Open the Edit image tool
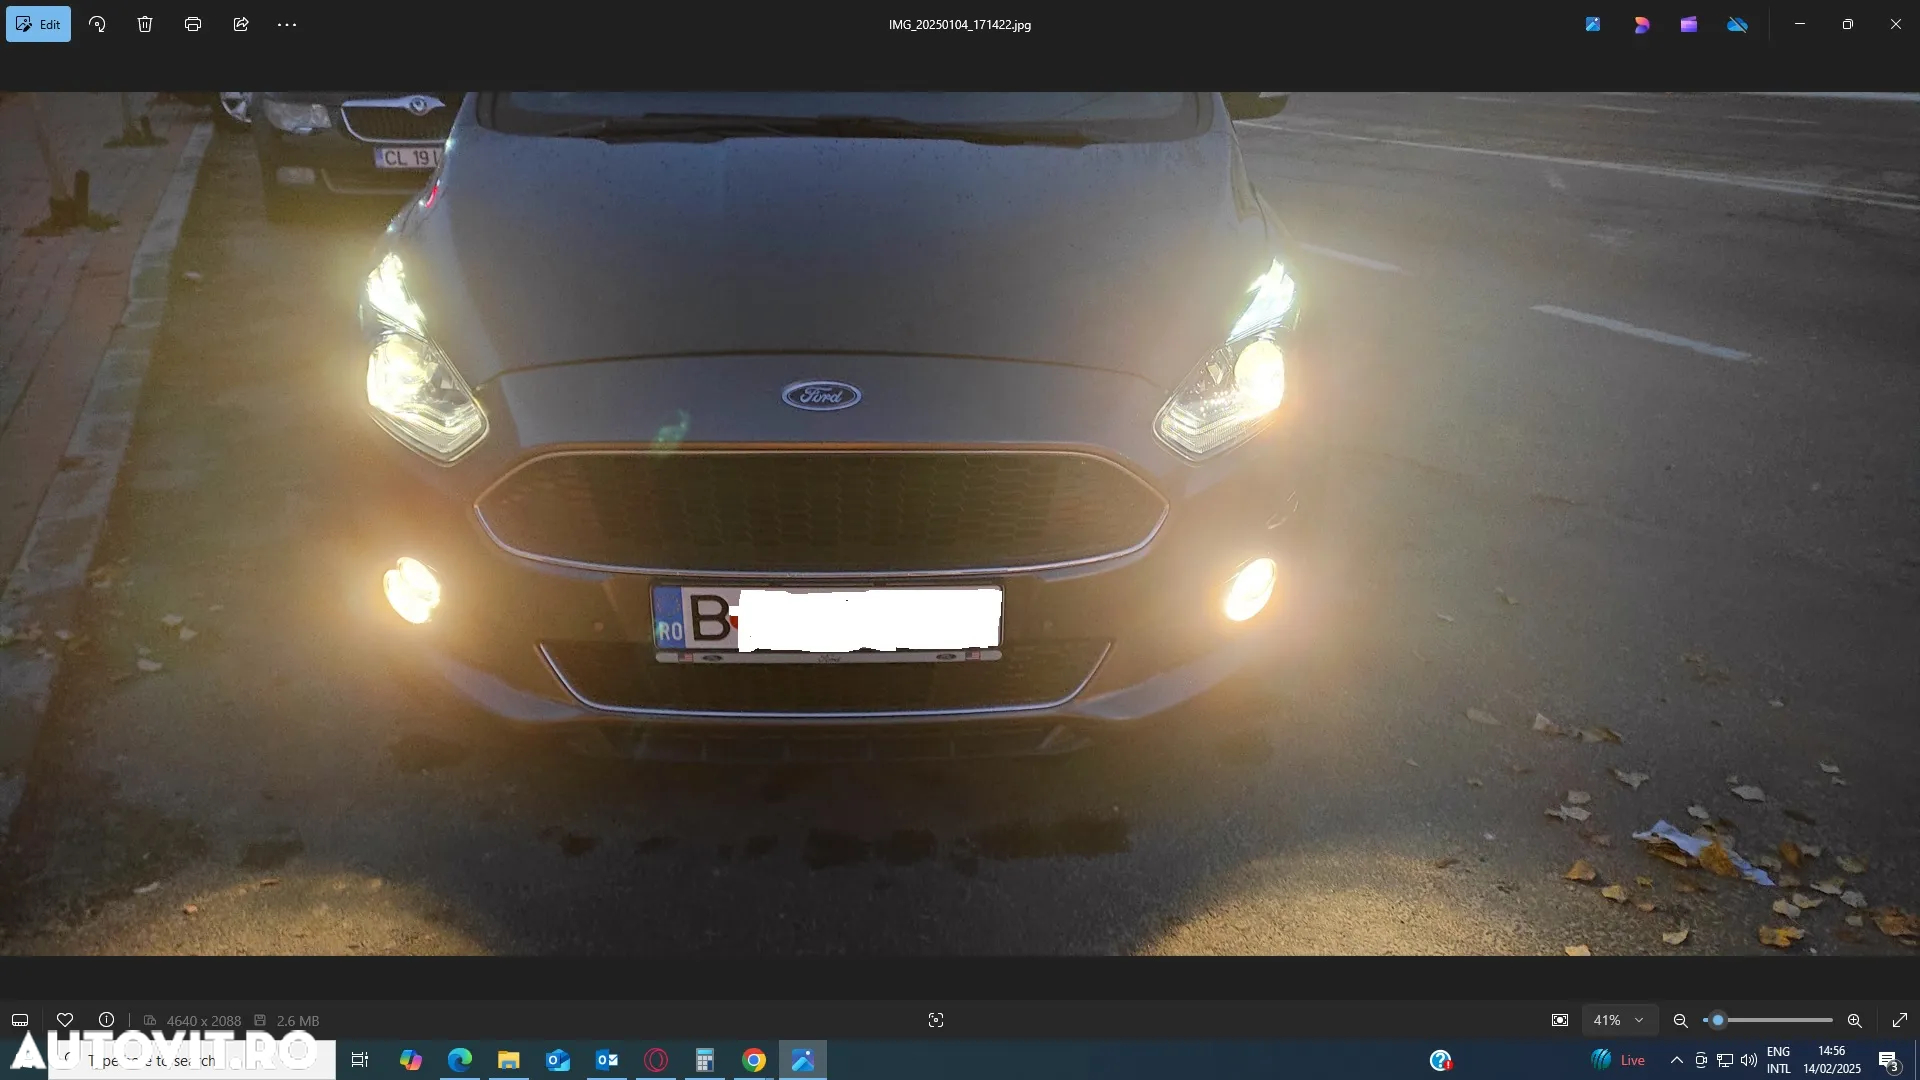Viewport: 1920px width, 1080px height. tap(38, 24)
